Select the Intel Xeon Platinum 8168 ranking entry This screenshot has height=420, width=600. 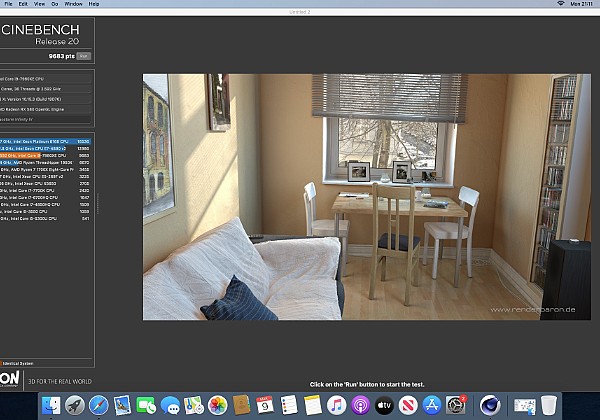[45, 143]
